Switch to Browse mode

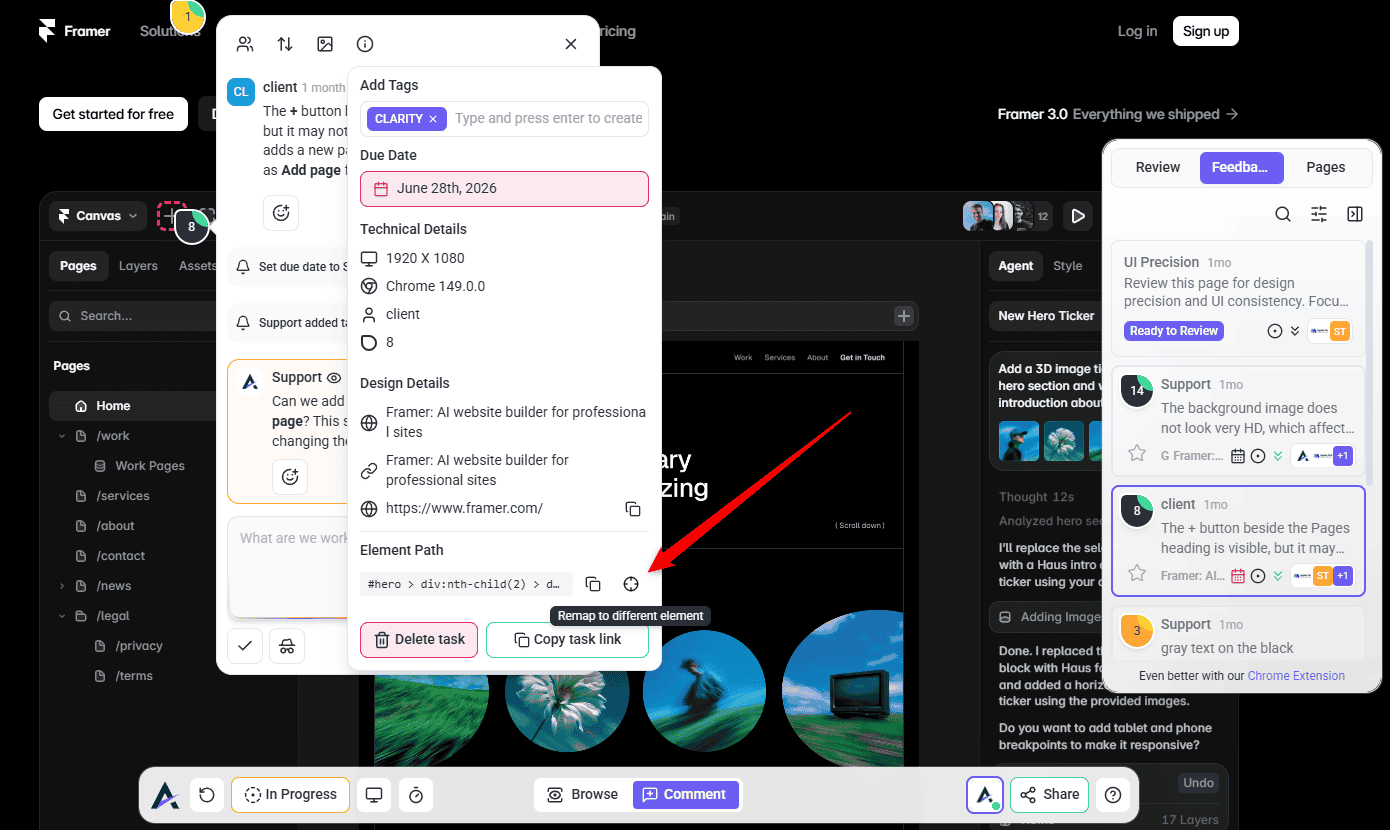[x=583, y=795]
